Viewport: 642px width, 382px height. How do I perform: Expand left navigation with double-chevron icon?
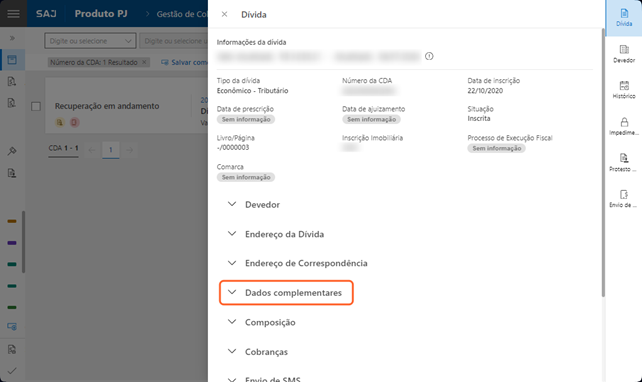pos(12,38)
